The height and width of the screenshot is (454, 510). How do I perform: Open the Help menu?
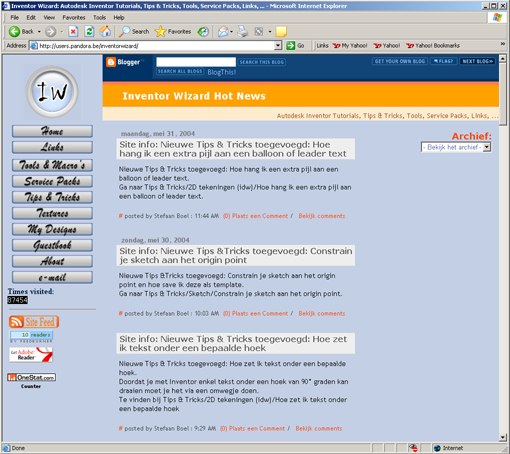pyautogui.click(x=119, y=17)
